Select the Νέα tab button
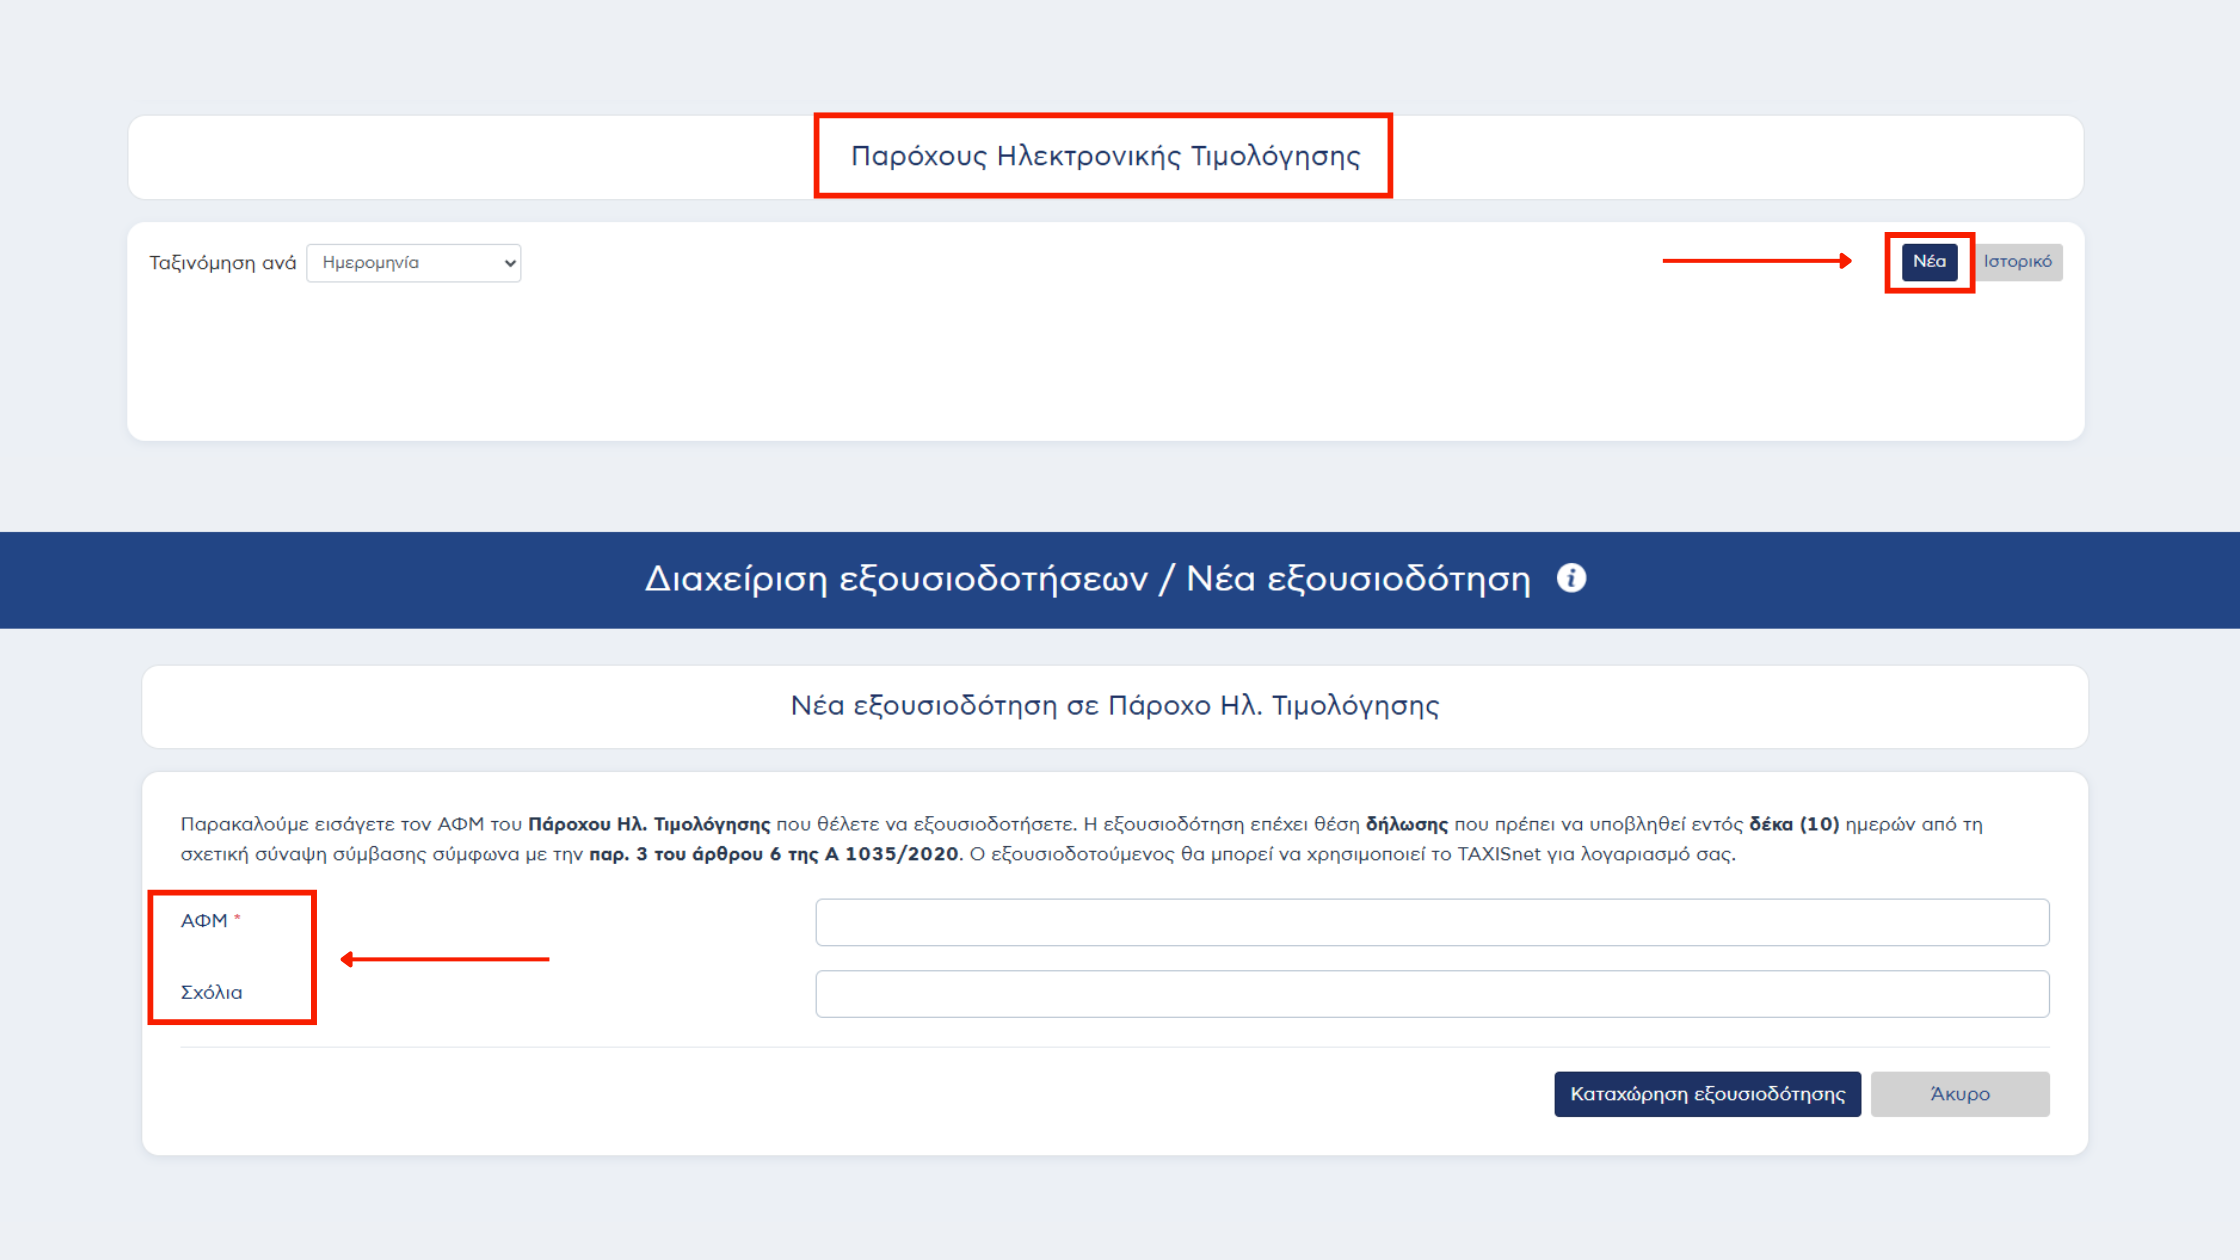2240x1260 pixels. (1929, 262)
